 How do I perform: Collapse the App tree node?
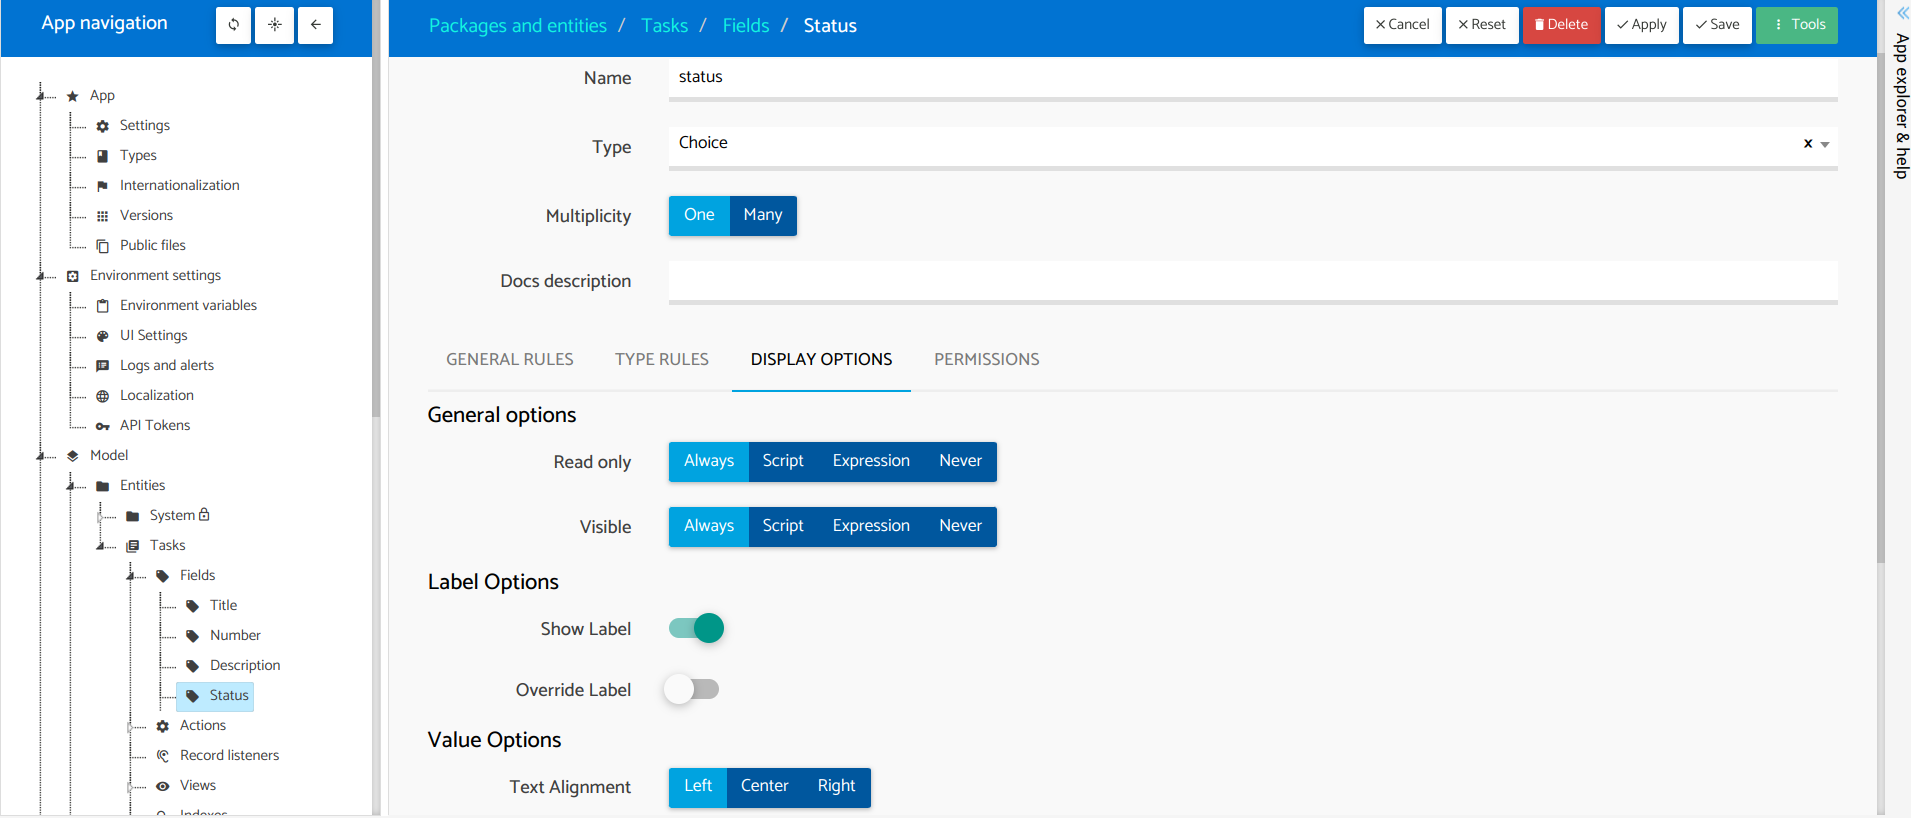(41, 96)
